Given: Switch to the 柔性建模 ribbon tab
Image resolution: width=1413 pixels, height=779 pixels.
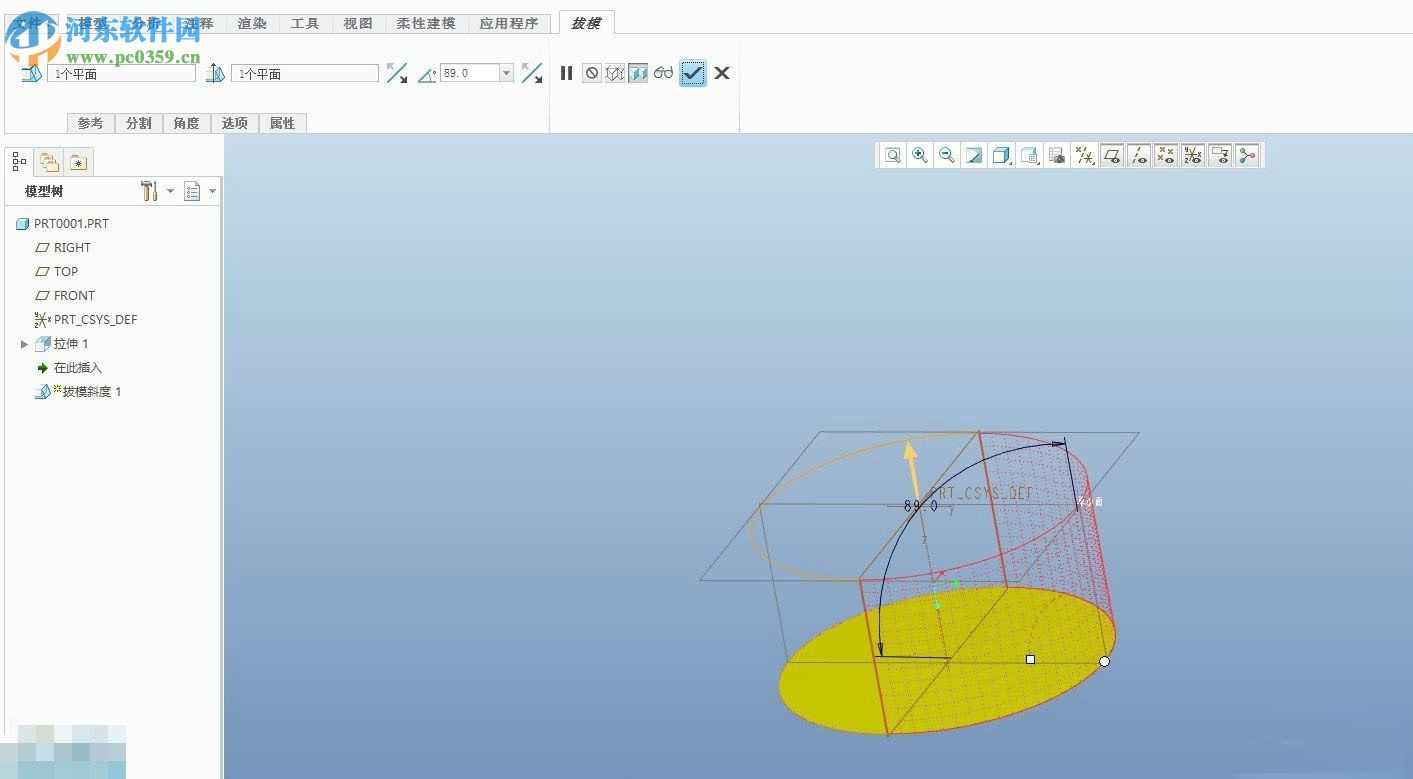Looking at the screenshot, I should [x=426, y=23].
